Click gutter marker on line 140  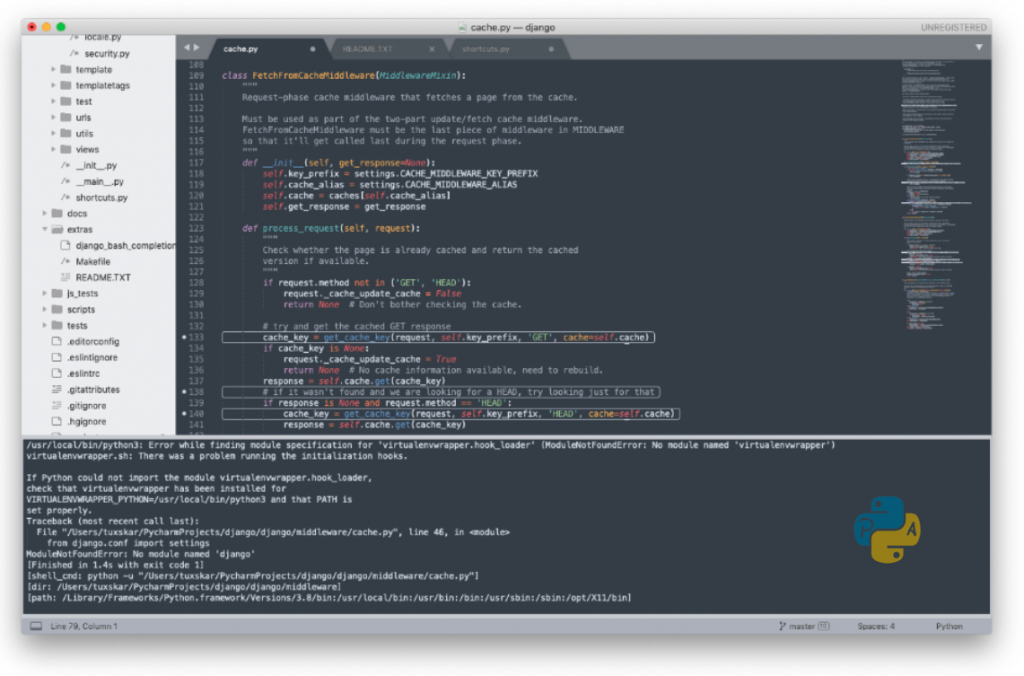click(x=184, y=414)
